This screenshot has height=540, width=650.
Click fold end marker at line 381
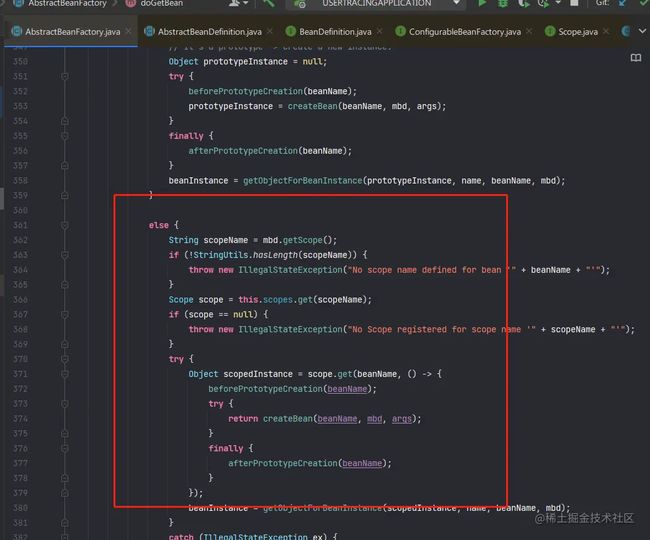(x=65, y=523)
